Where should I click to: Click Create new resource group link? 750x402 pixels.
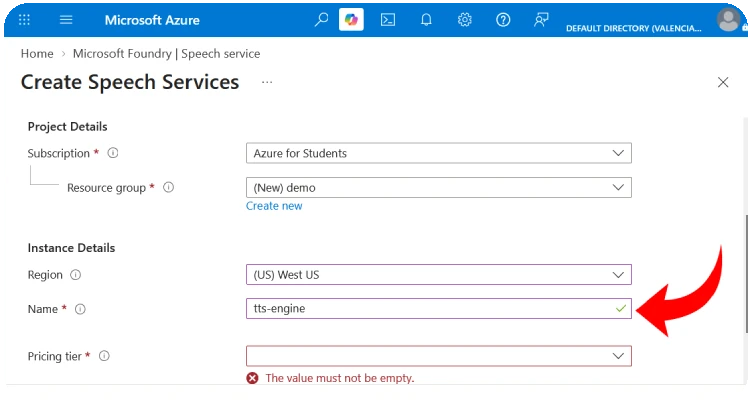274,206
